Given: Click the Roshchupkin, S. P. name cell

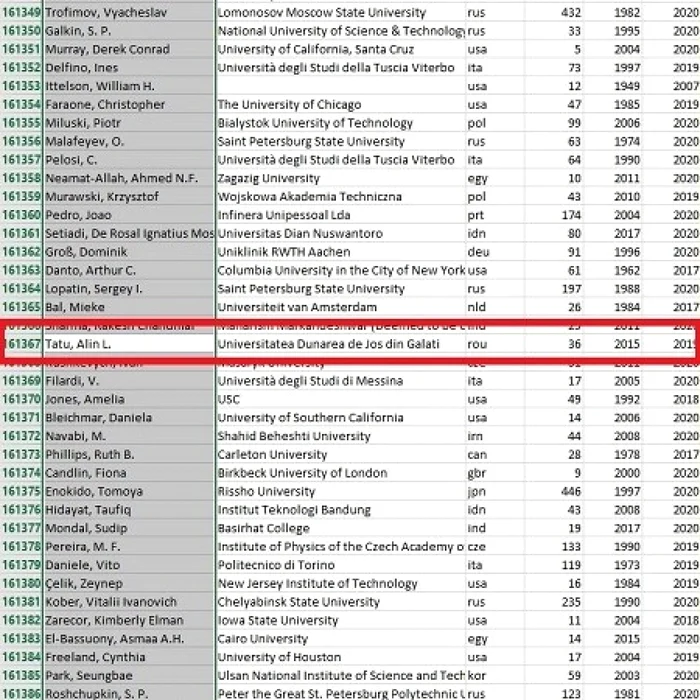Looking at the screenshot, I should click(x=129, y=693).
